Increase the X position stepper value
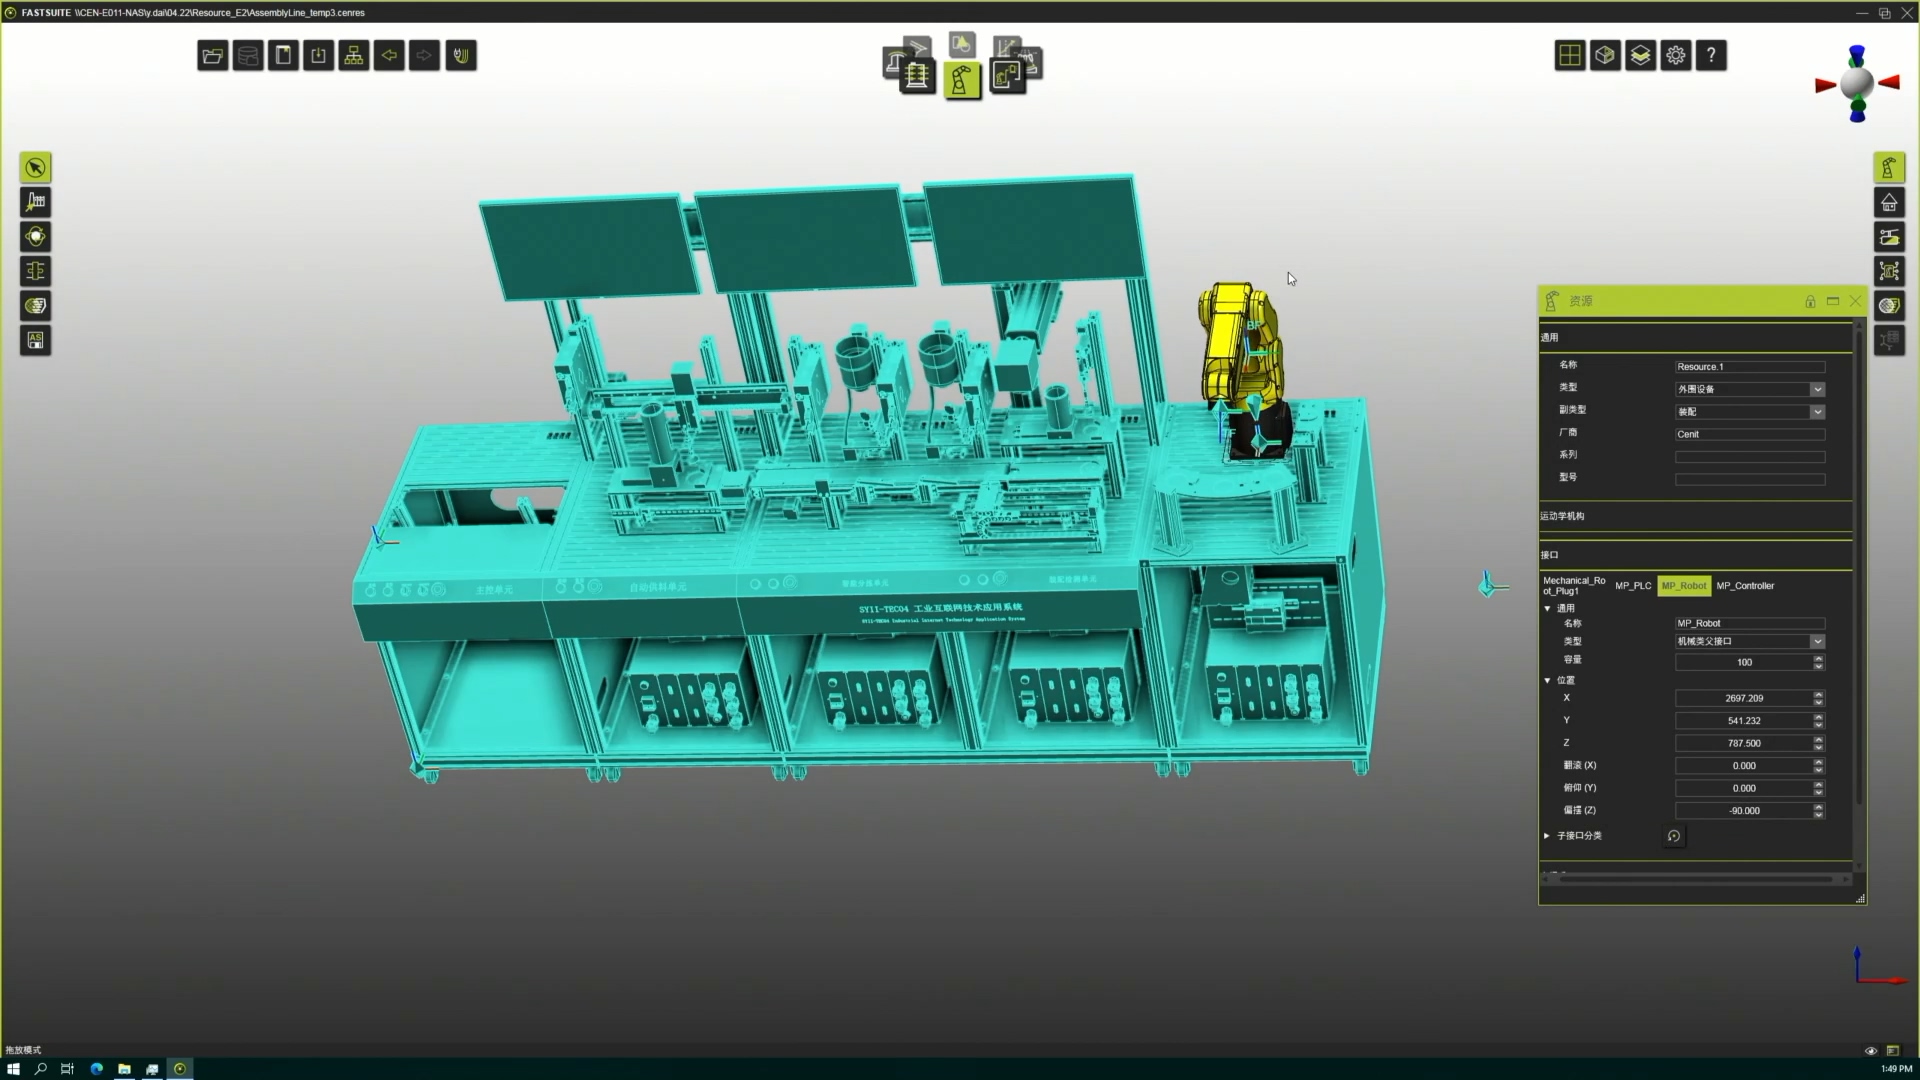Screen dimensions: 1920x1080 [x=1818, y=694]
